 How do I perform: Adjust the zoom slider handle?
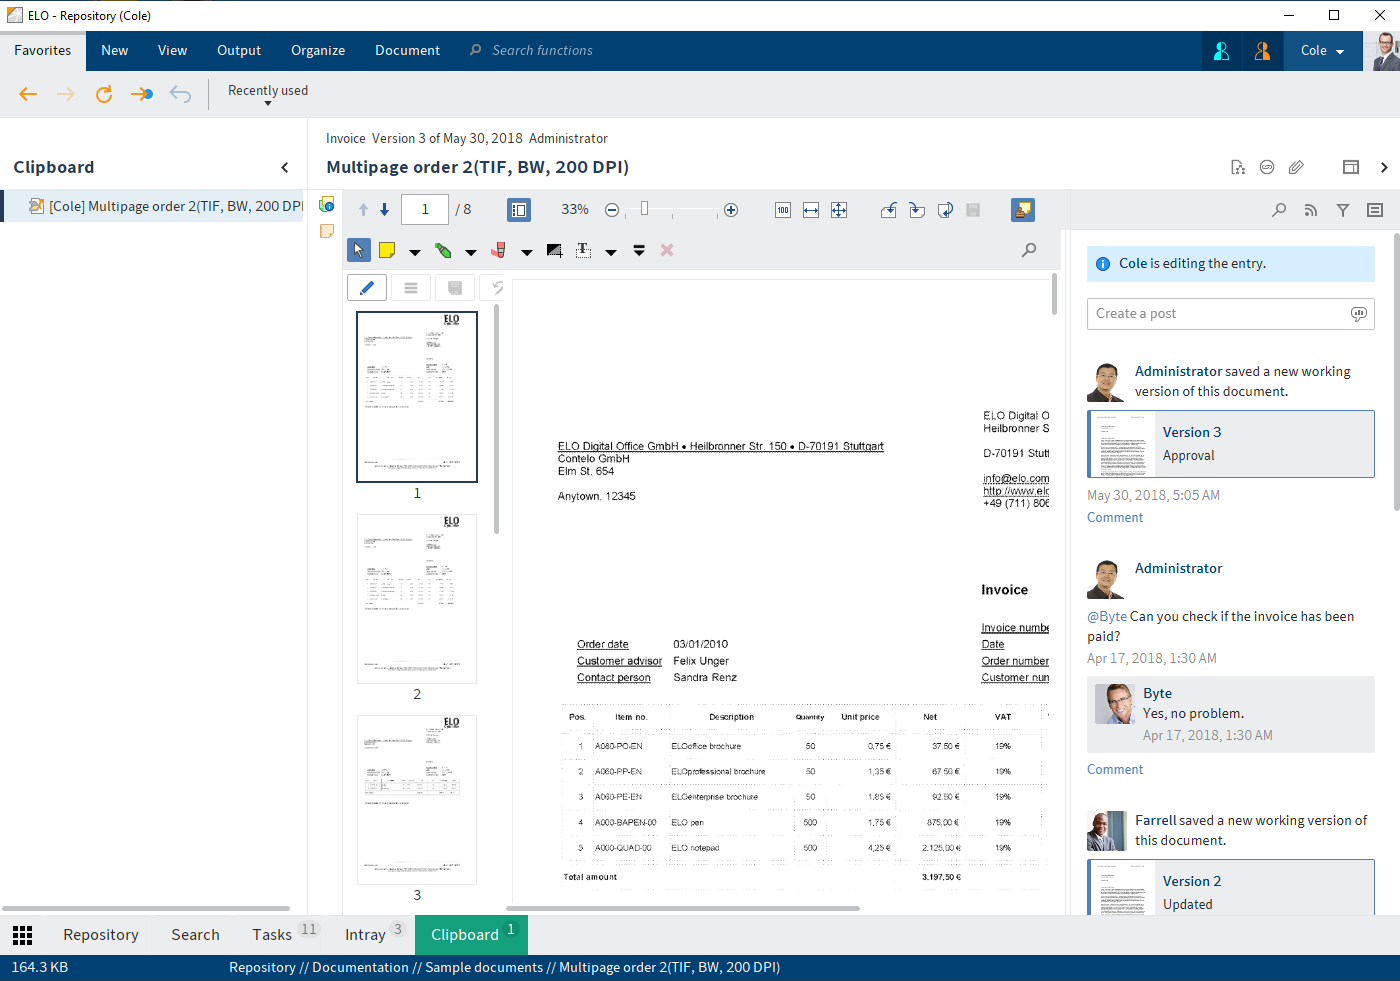click(x=645, y=208)
